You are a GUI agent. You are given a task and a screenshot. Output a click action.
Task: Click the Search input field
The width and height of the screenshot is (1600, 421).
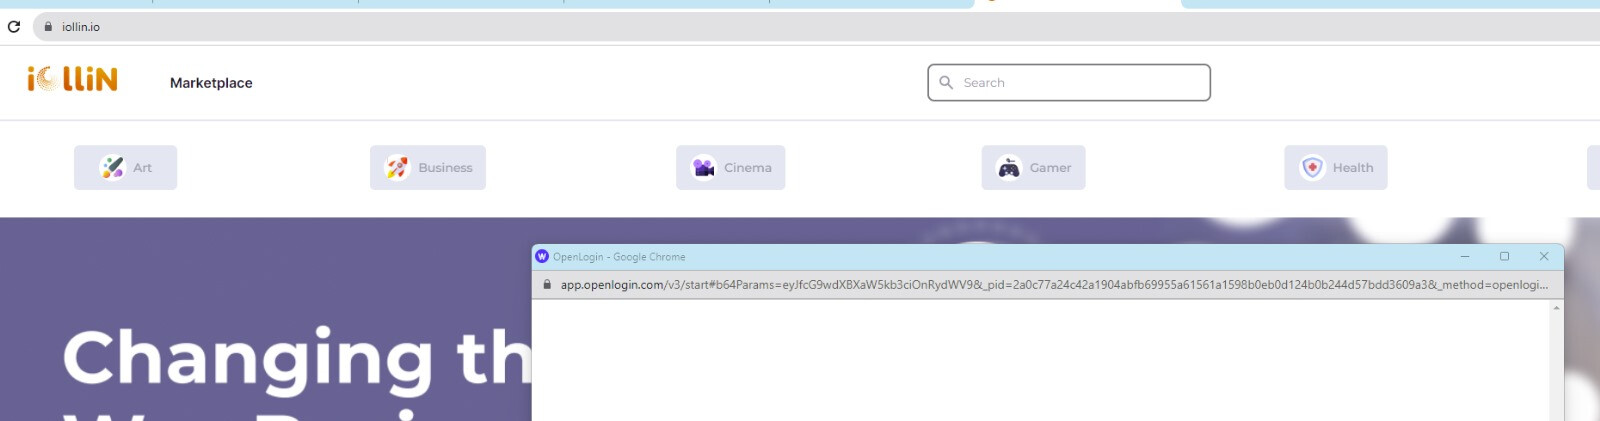[1069, 83]
